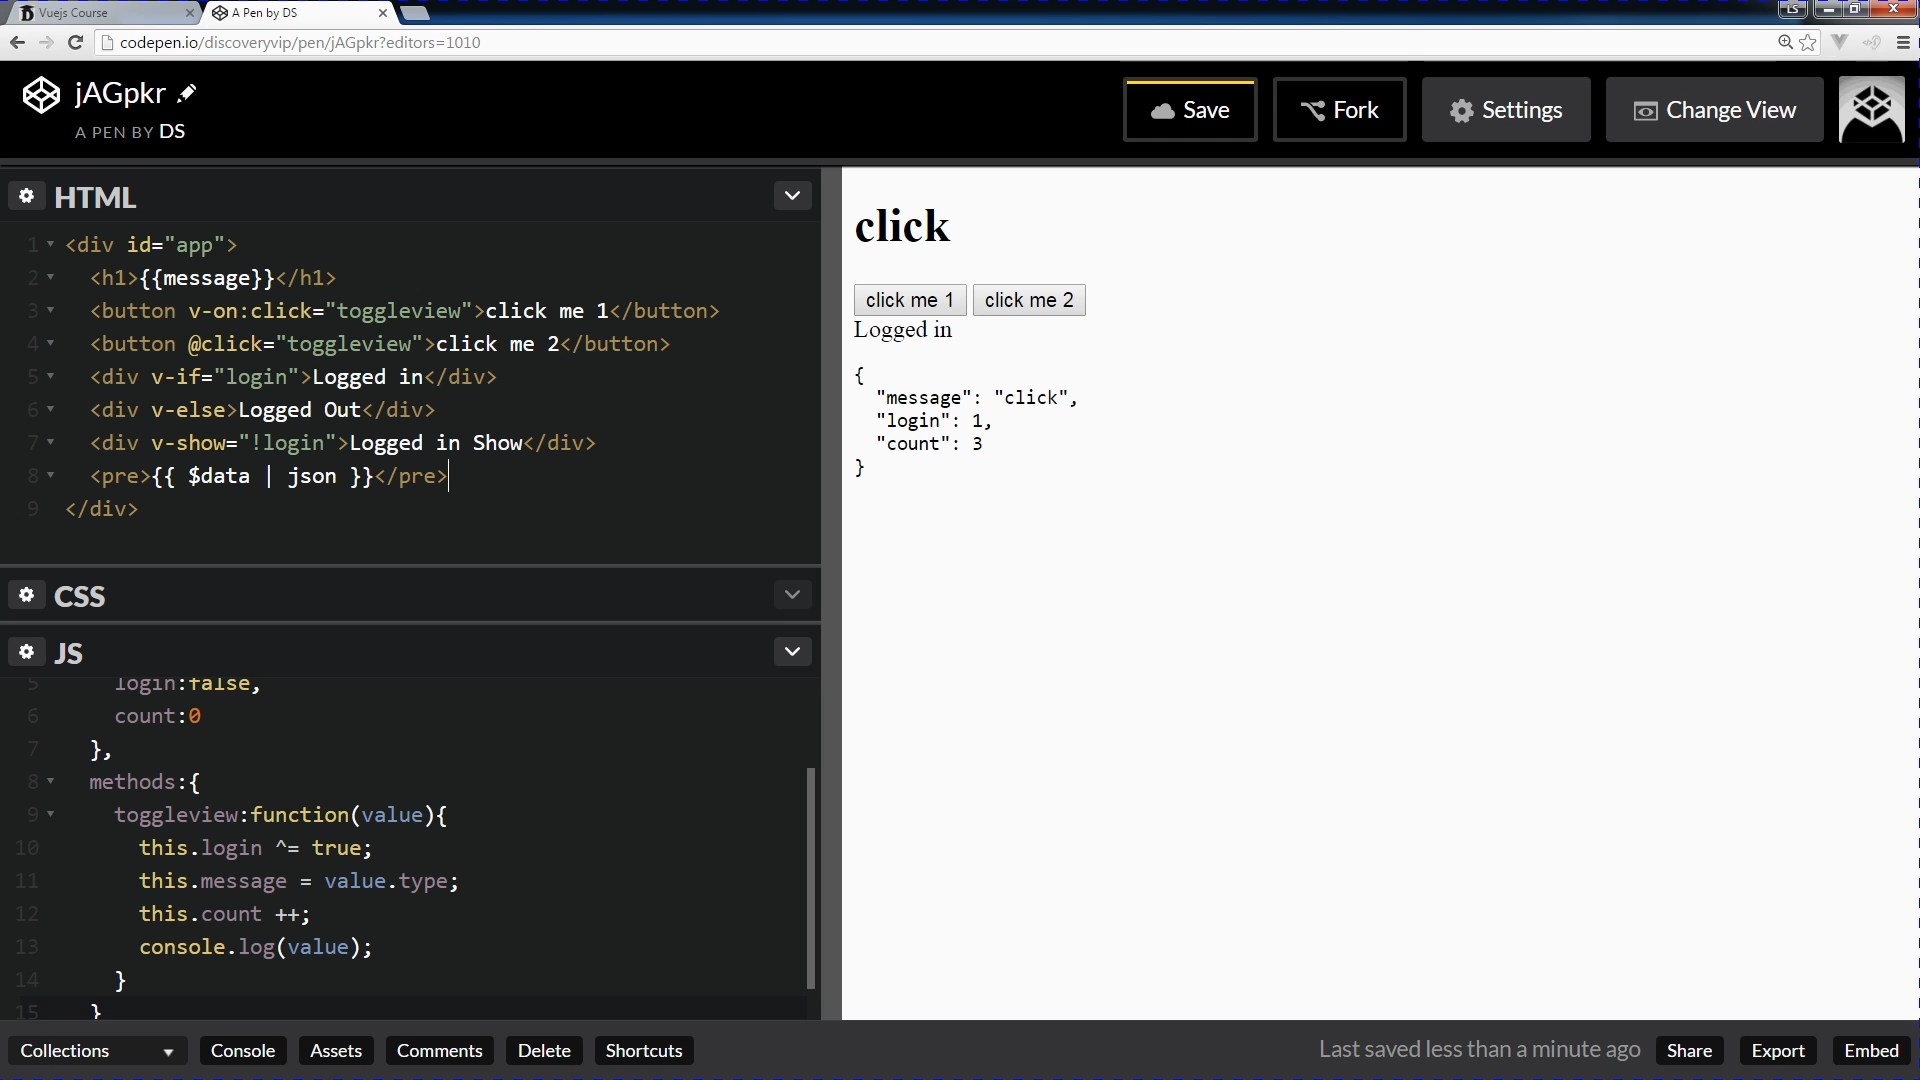Show keyboard Shortcuts
The image size is (1920, 1080).
(644, 1051)
